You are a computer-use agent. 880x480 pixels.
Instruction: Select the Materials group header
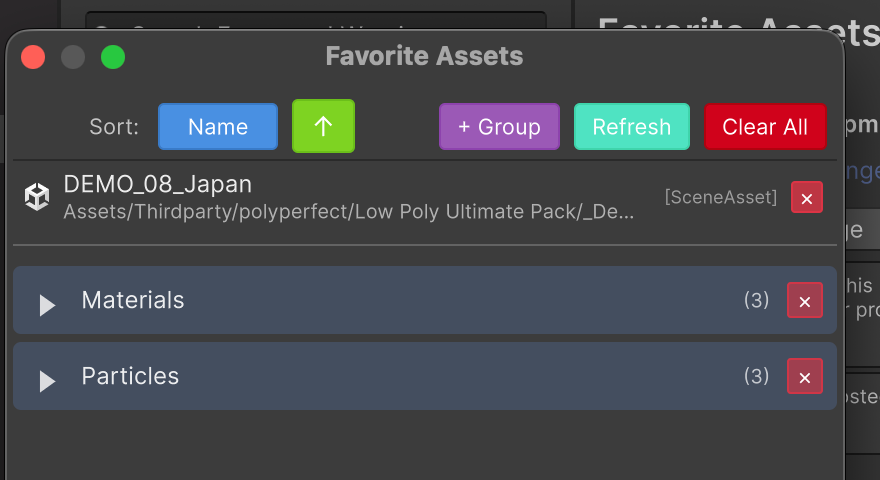point(425,300)
